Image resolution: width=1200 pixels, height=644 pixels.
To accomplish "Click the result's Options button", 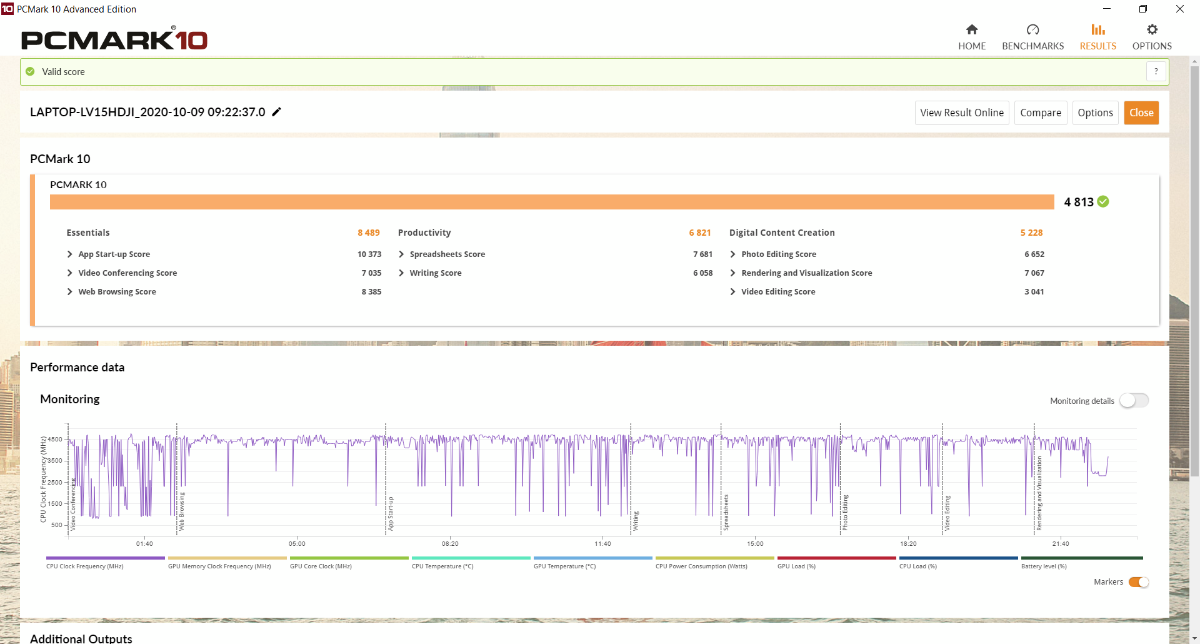I will (x=1095, y=113).
